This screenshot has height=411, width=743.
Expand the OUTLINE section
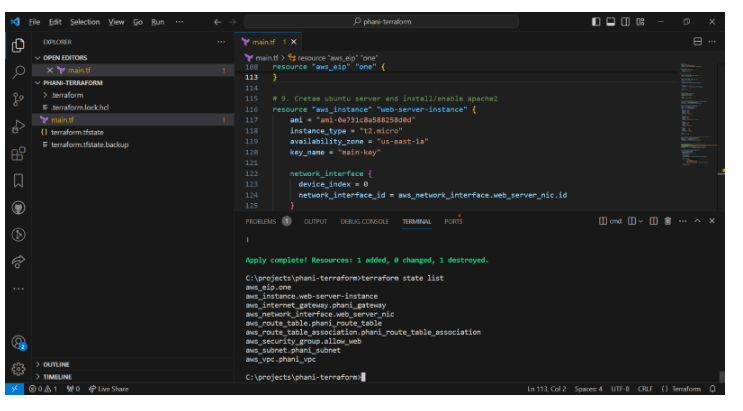coord(58,364)
